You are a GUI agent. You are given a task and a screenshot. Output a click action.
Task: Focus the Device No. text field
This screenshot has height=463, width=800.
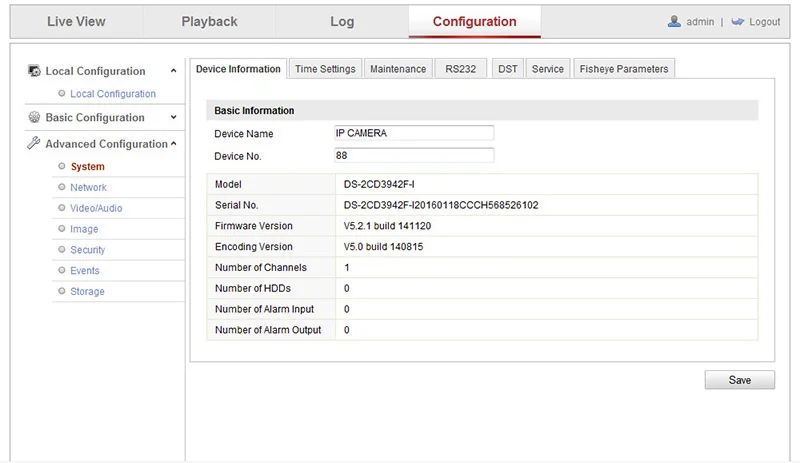[414, 155]
